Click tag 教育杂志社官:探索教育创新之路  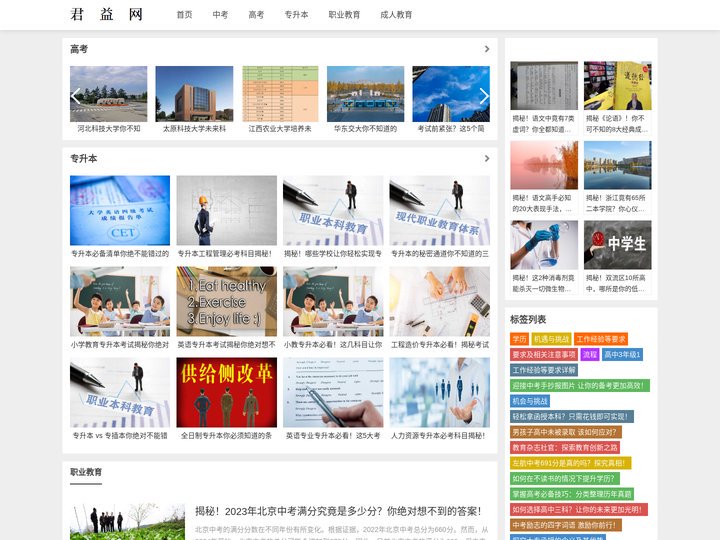click(565, 447)
